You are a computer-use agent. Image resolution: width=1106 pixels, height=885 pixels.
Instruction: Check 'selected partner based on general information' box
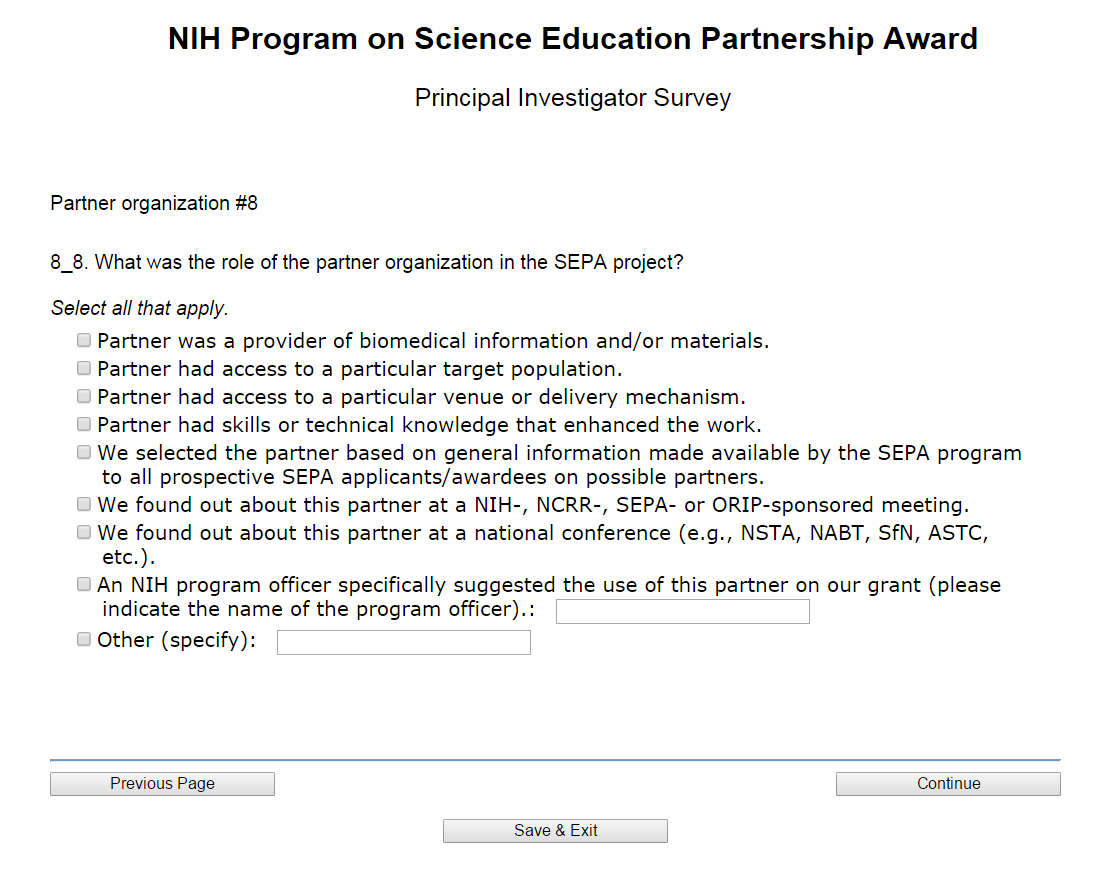coord(84,453)
